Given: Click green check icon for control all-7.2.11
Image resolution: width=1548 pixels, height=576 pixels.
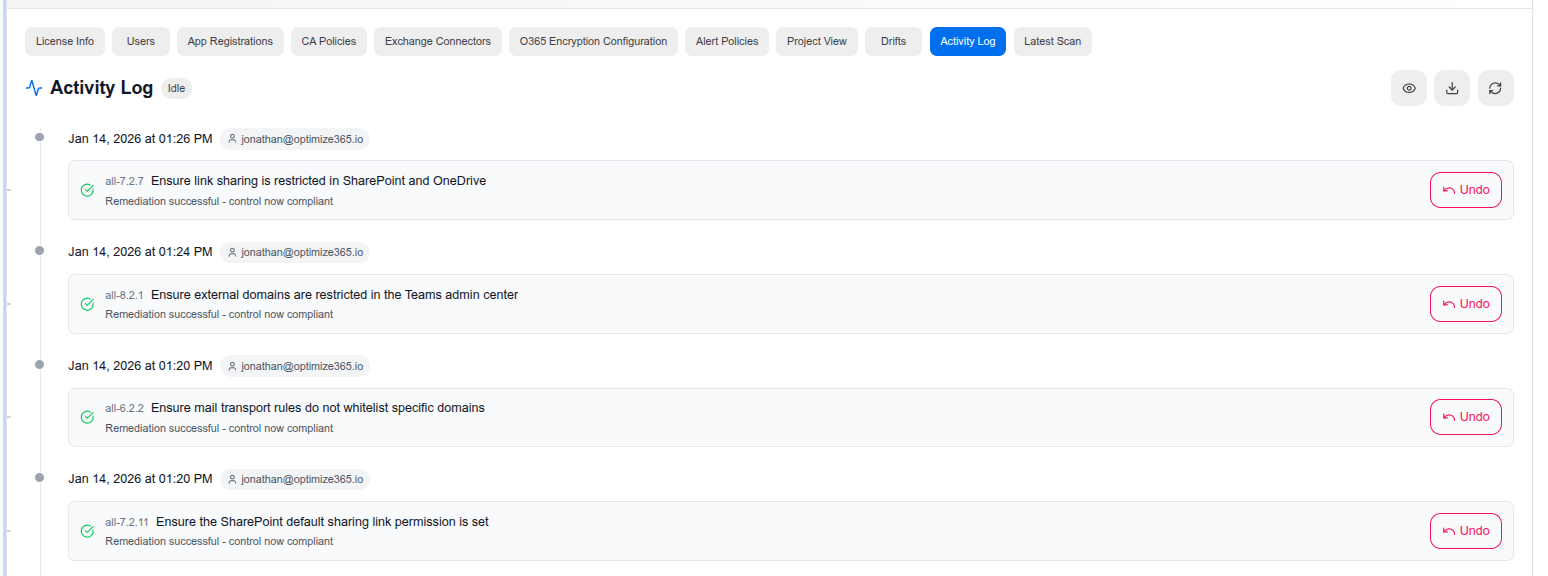Looking at the screenshot, I should click(x=87, y=531).
